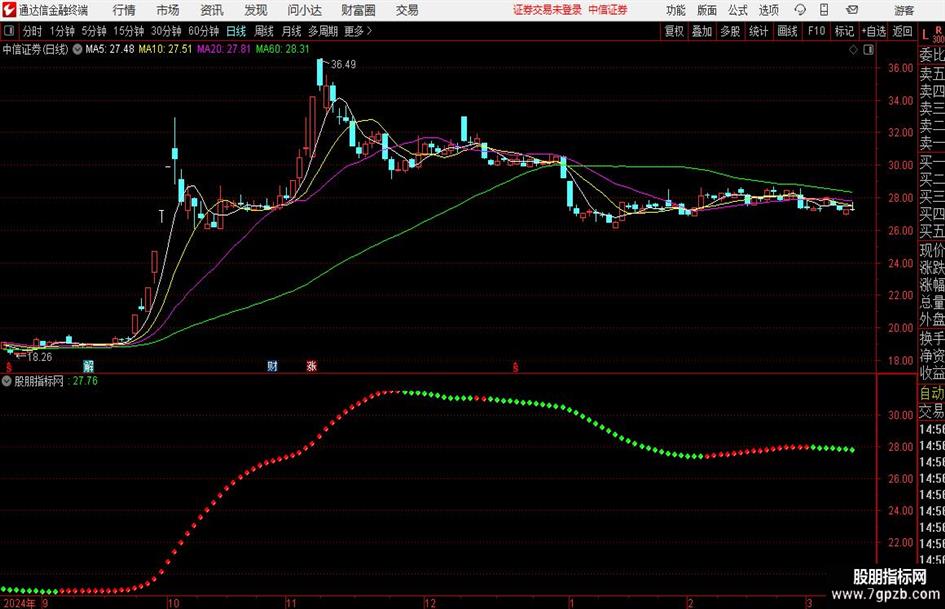Click the 股朋指标网 indicator name
Screen dimensions: 945x609
[x=39, y=381]
